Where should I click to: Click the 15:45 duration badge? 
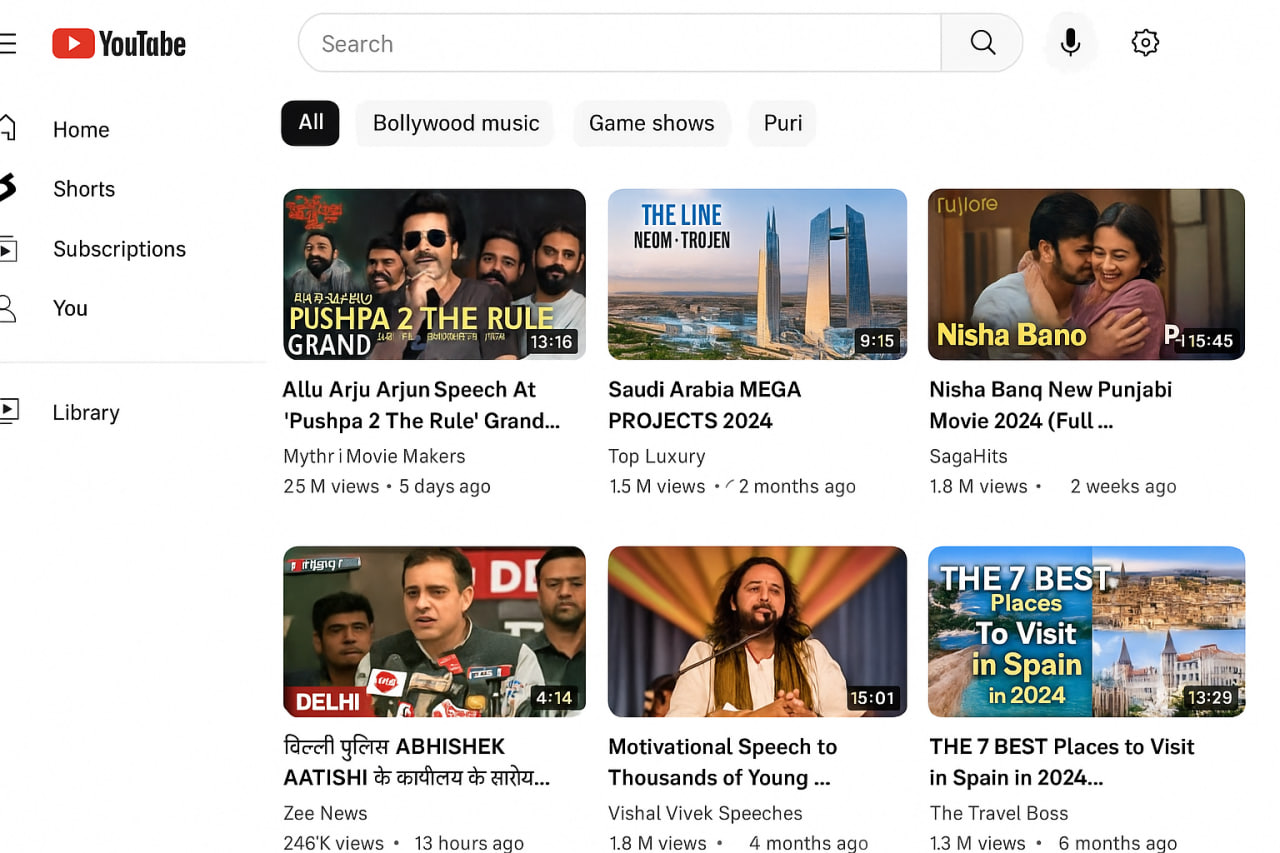1209,341
